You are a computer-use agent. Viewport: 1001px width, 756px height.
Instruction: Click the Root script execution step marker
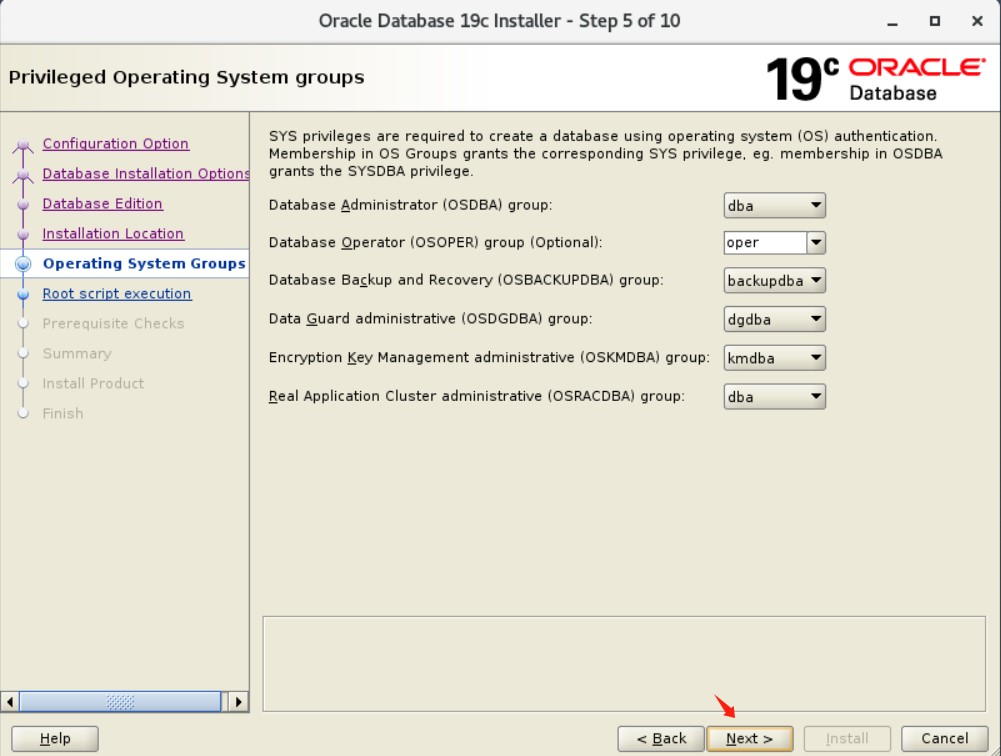click(x=23, y=294)
